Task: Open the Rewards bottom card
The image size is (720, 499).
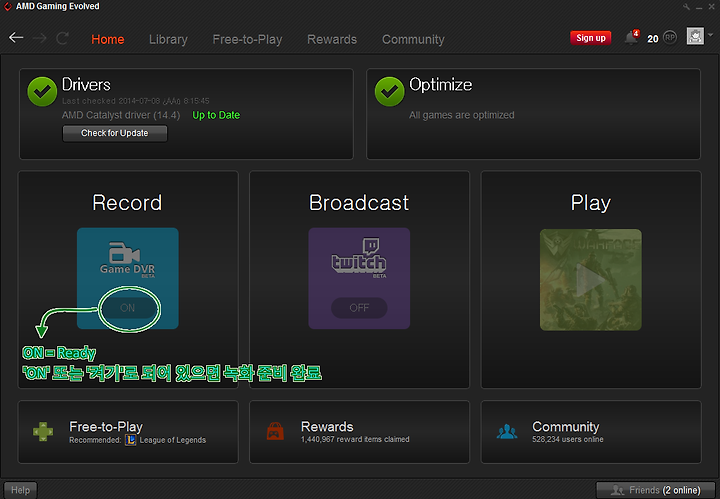Action: click(360, 432)
